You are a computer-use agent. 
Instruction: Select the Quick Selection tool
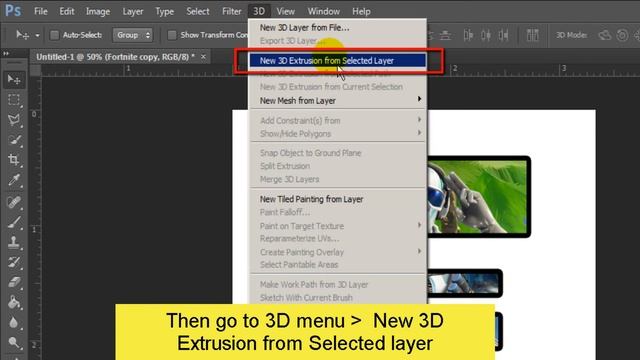pyautogui.click(x=14, y=140)
